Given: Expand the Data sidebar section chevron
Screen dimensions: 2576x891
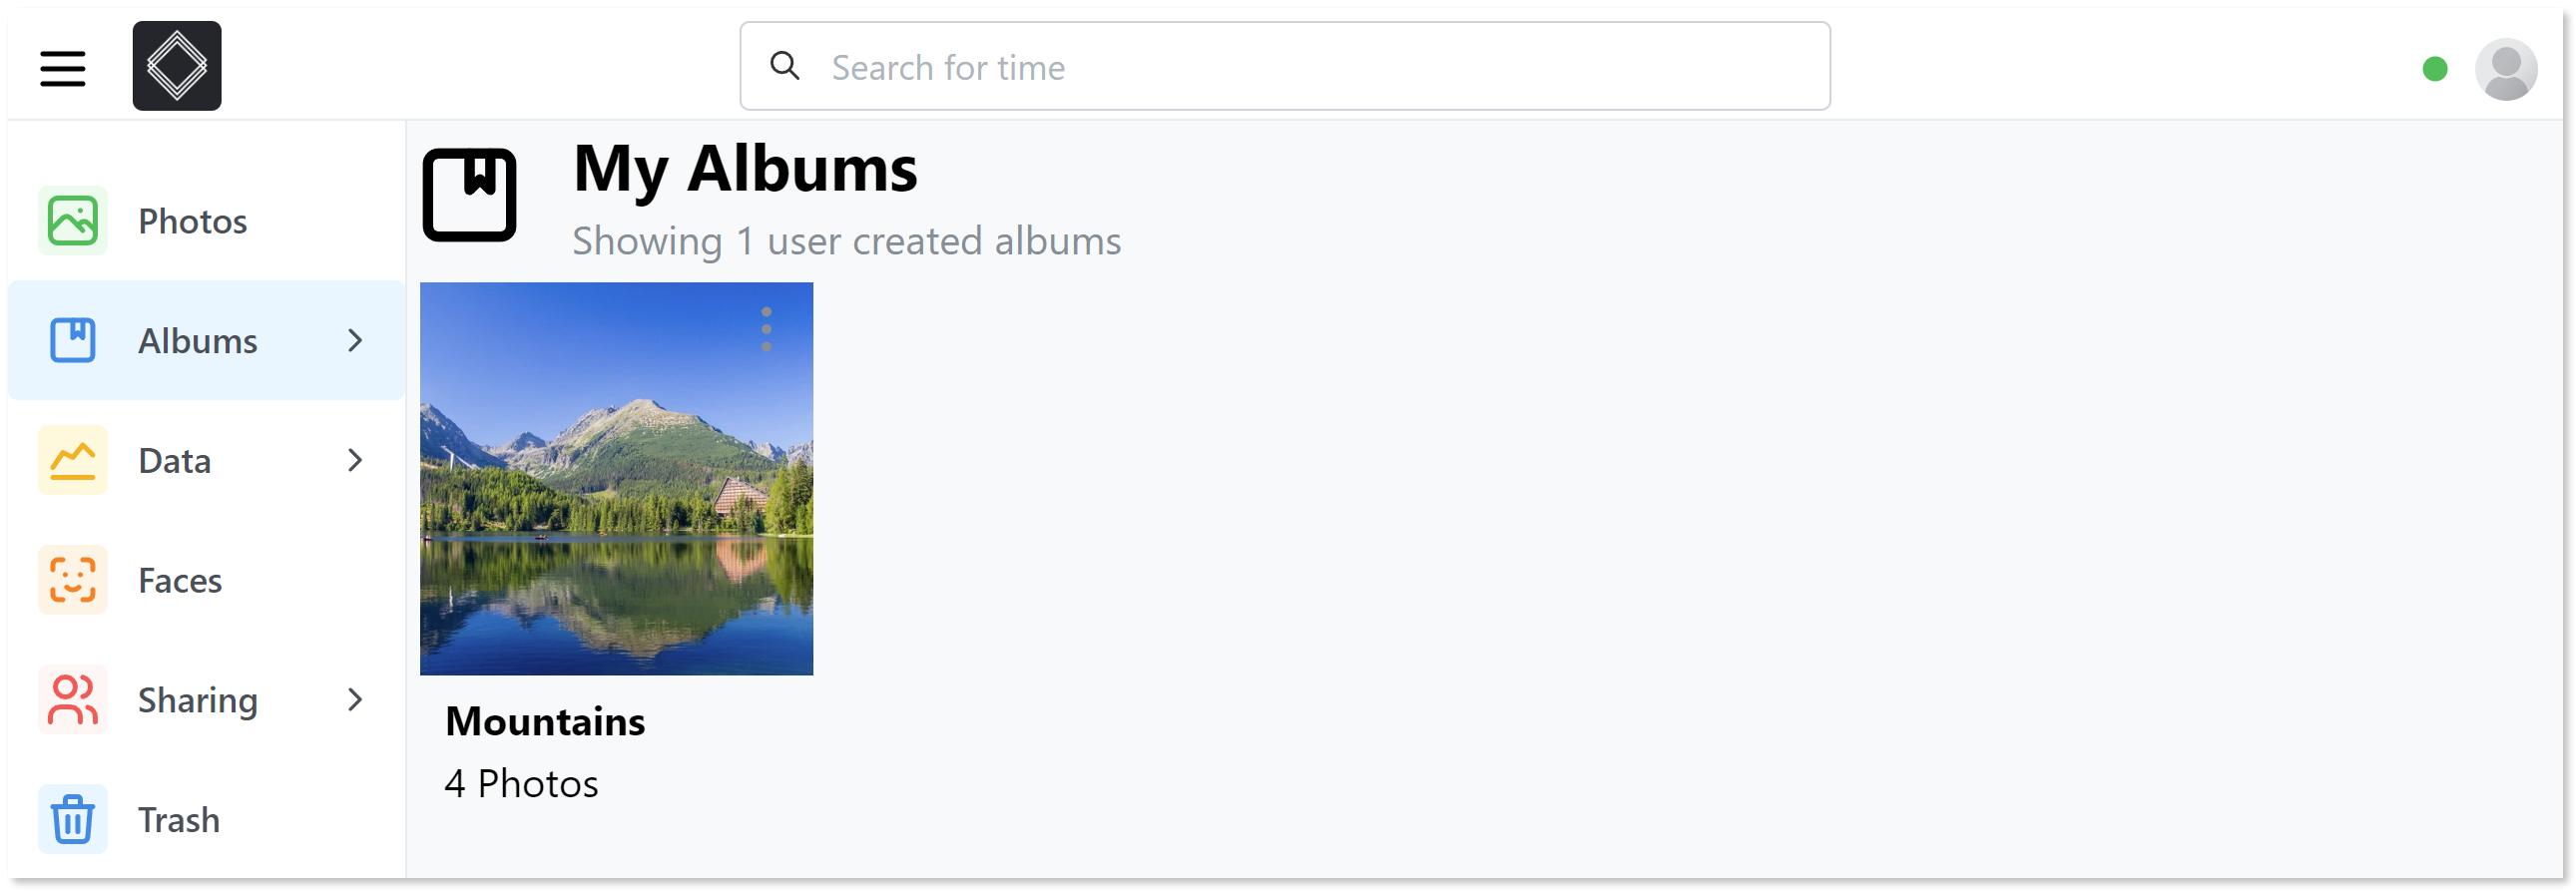Looking at the screenshot, I should coord(355,460).
